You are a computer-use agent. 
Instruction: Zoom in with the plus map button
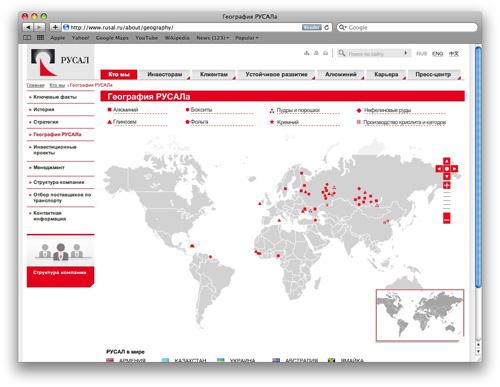(x=447, y=185)
